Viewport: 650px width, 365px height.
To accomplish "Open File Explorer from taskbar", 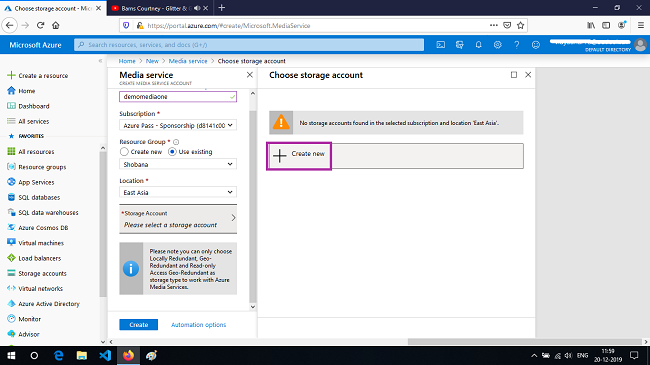I will [82, 355].
